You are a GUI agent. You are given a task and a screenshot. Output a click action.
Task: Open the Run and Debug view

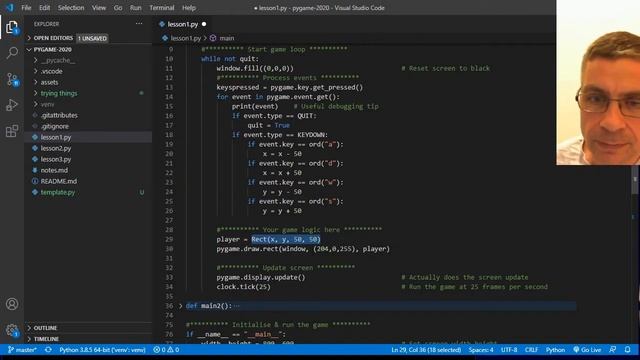(x=12, y=105)
